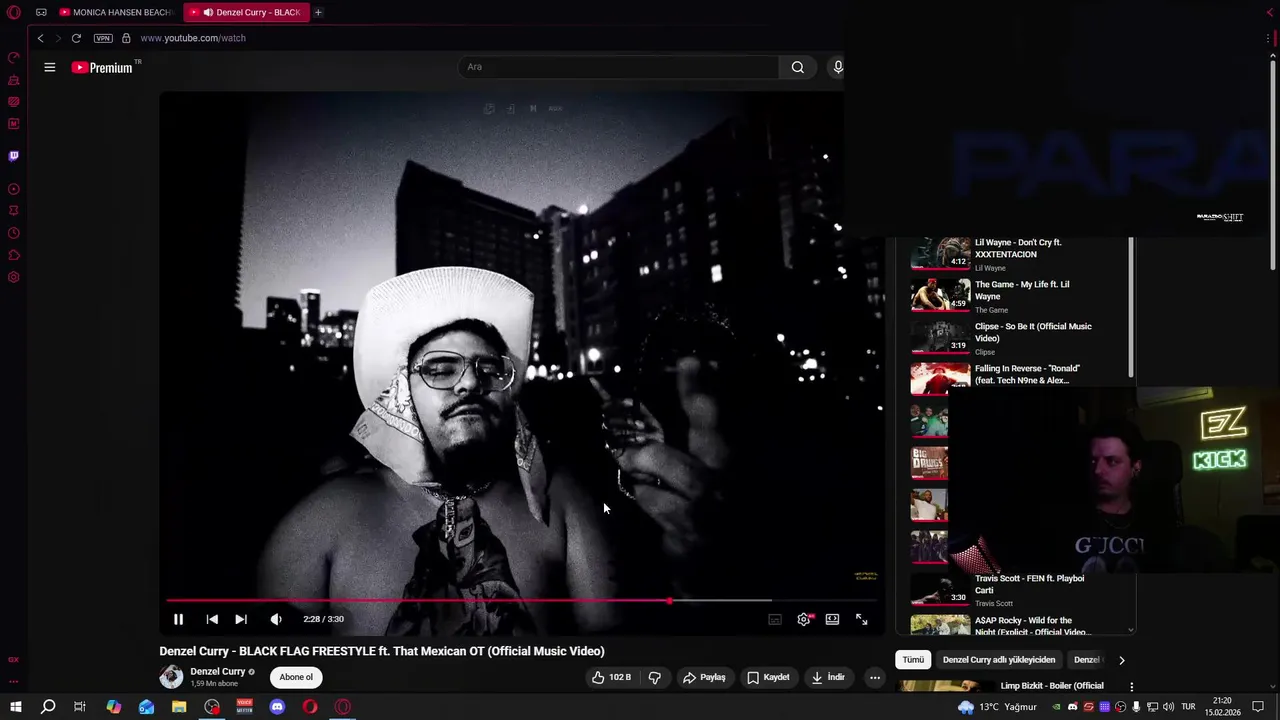Subscribe with the Abone ol button

coord(296,677)
